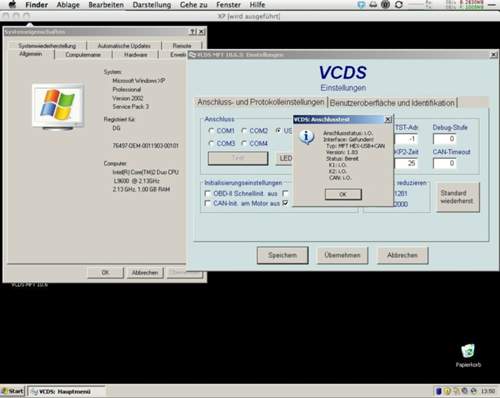Click the CAN-Timeout input field
This screenshot has height=398, width=500.
[x=444, y=163]
